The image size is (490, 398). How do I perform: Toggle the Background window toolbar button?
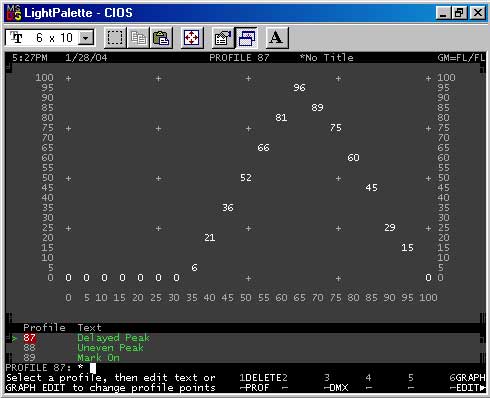(246, 38)
